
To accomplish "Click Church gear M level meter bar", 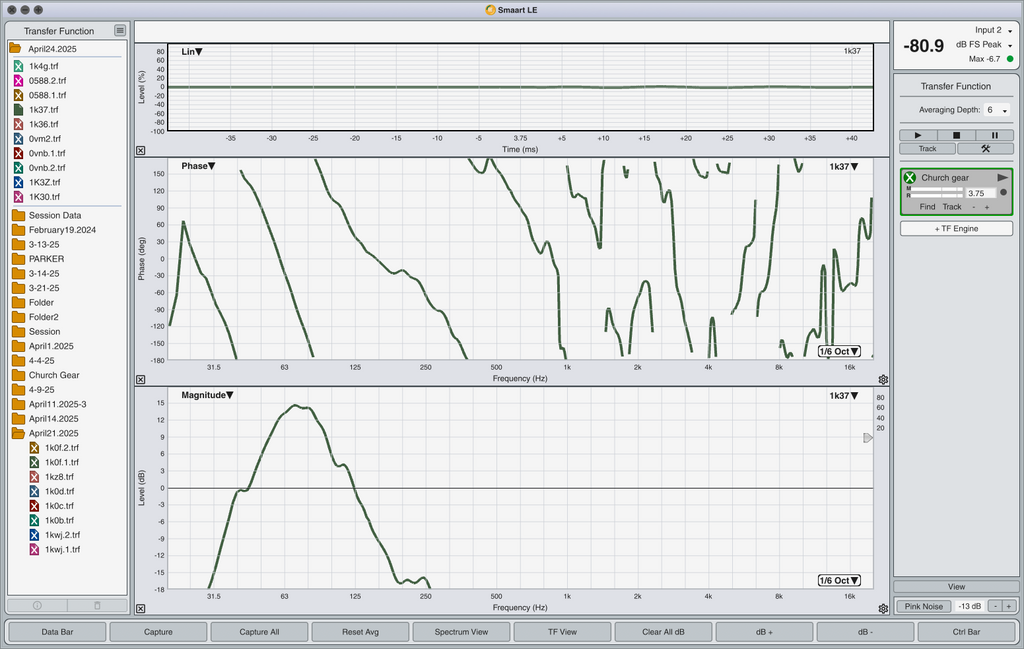I will point(935,189).
